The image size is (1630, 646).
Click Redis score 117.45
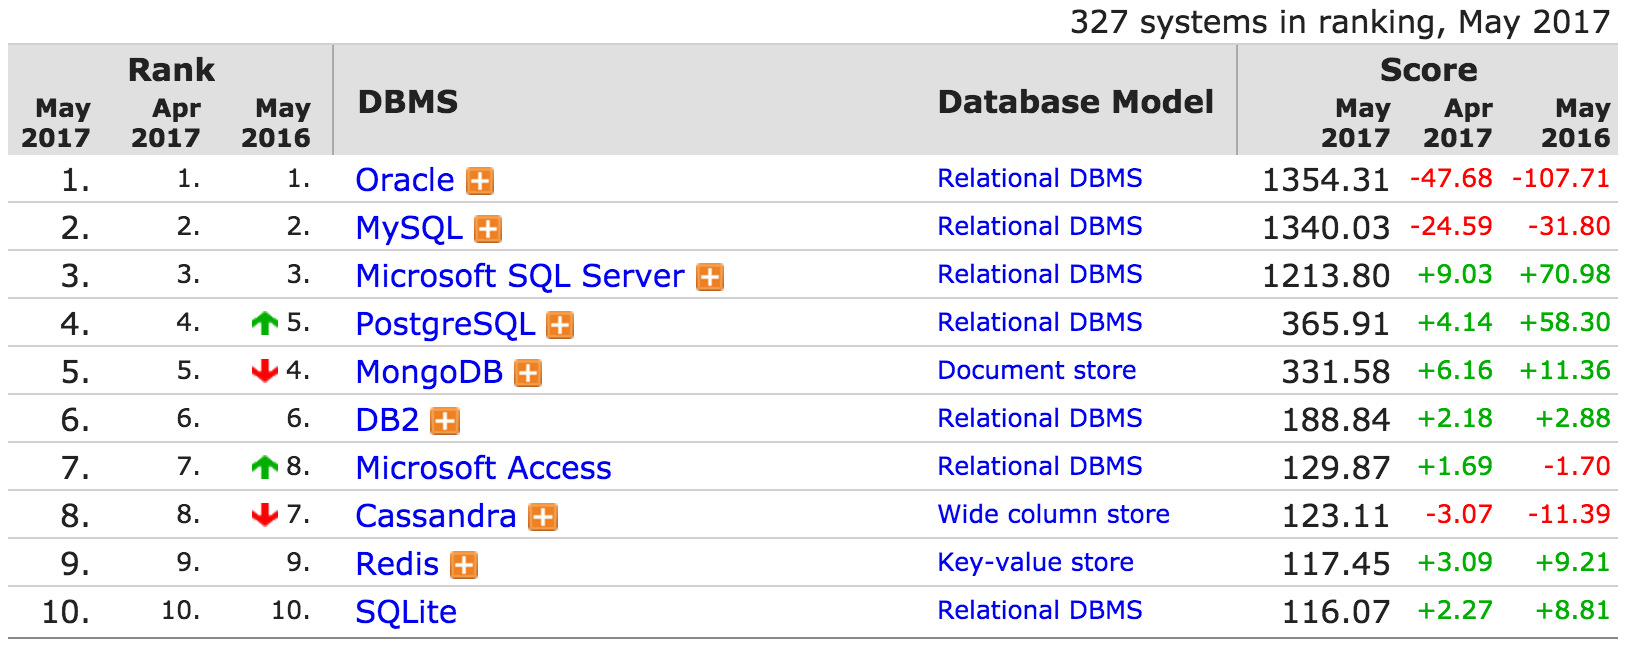point(1336,564)
